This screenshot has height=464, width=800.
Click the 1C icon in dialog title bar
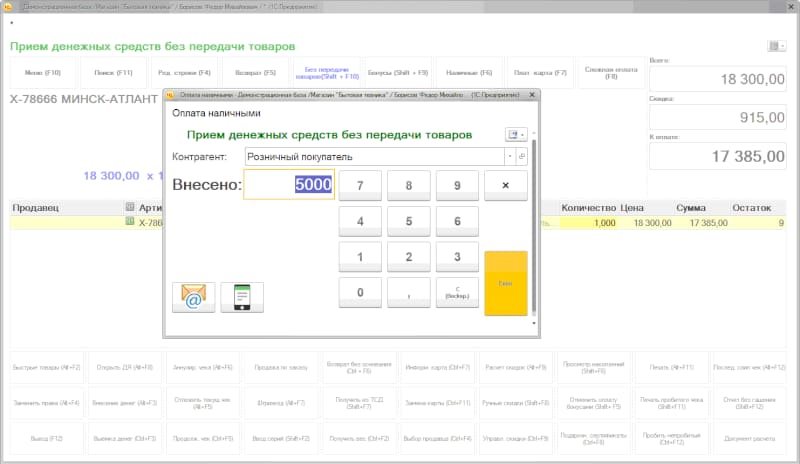pos(171,95)
